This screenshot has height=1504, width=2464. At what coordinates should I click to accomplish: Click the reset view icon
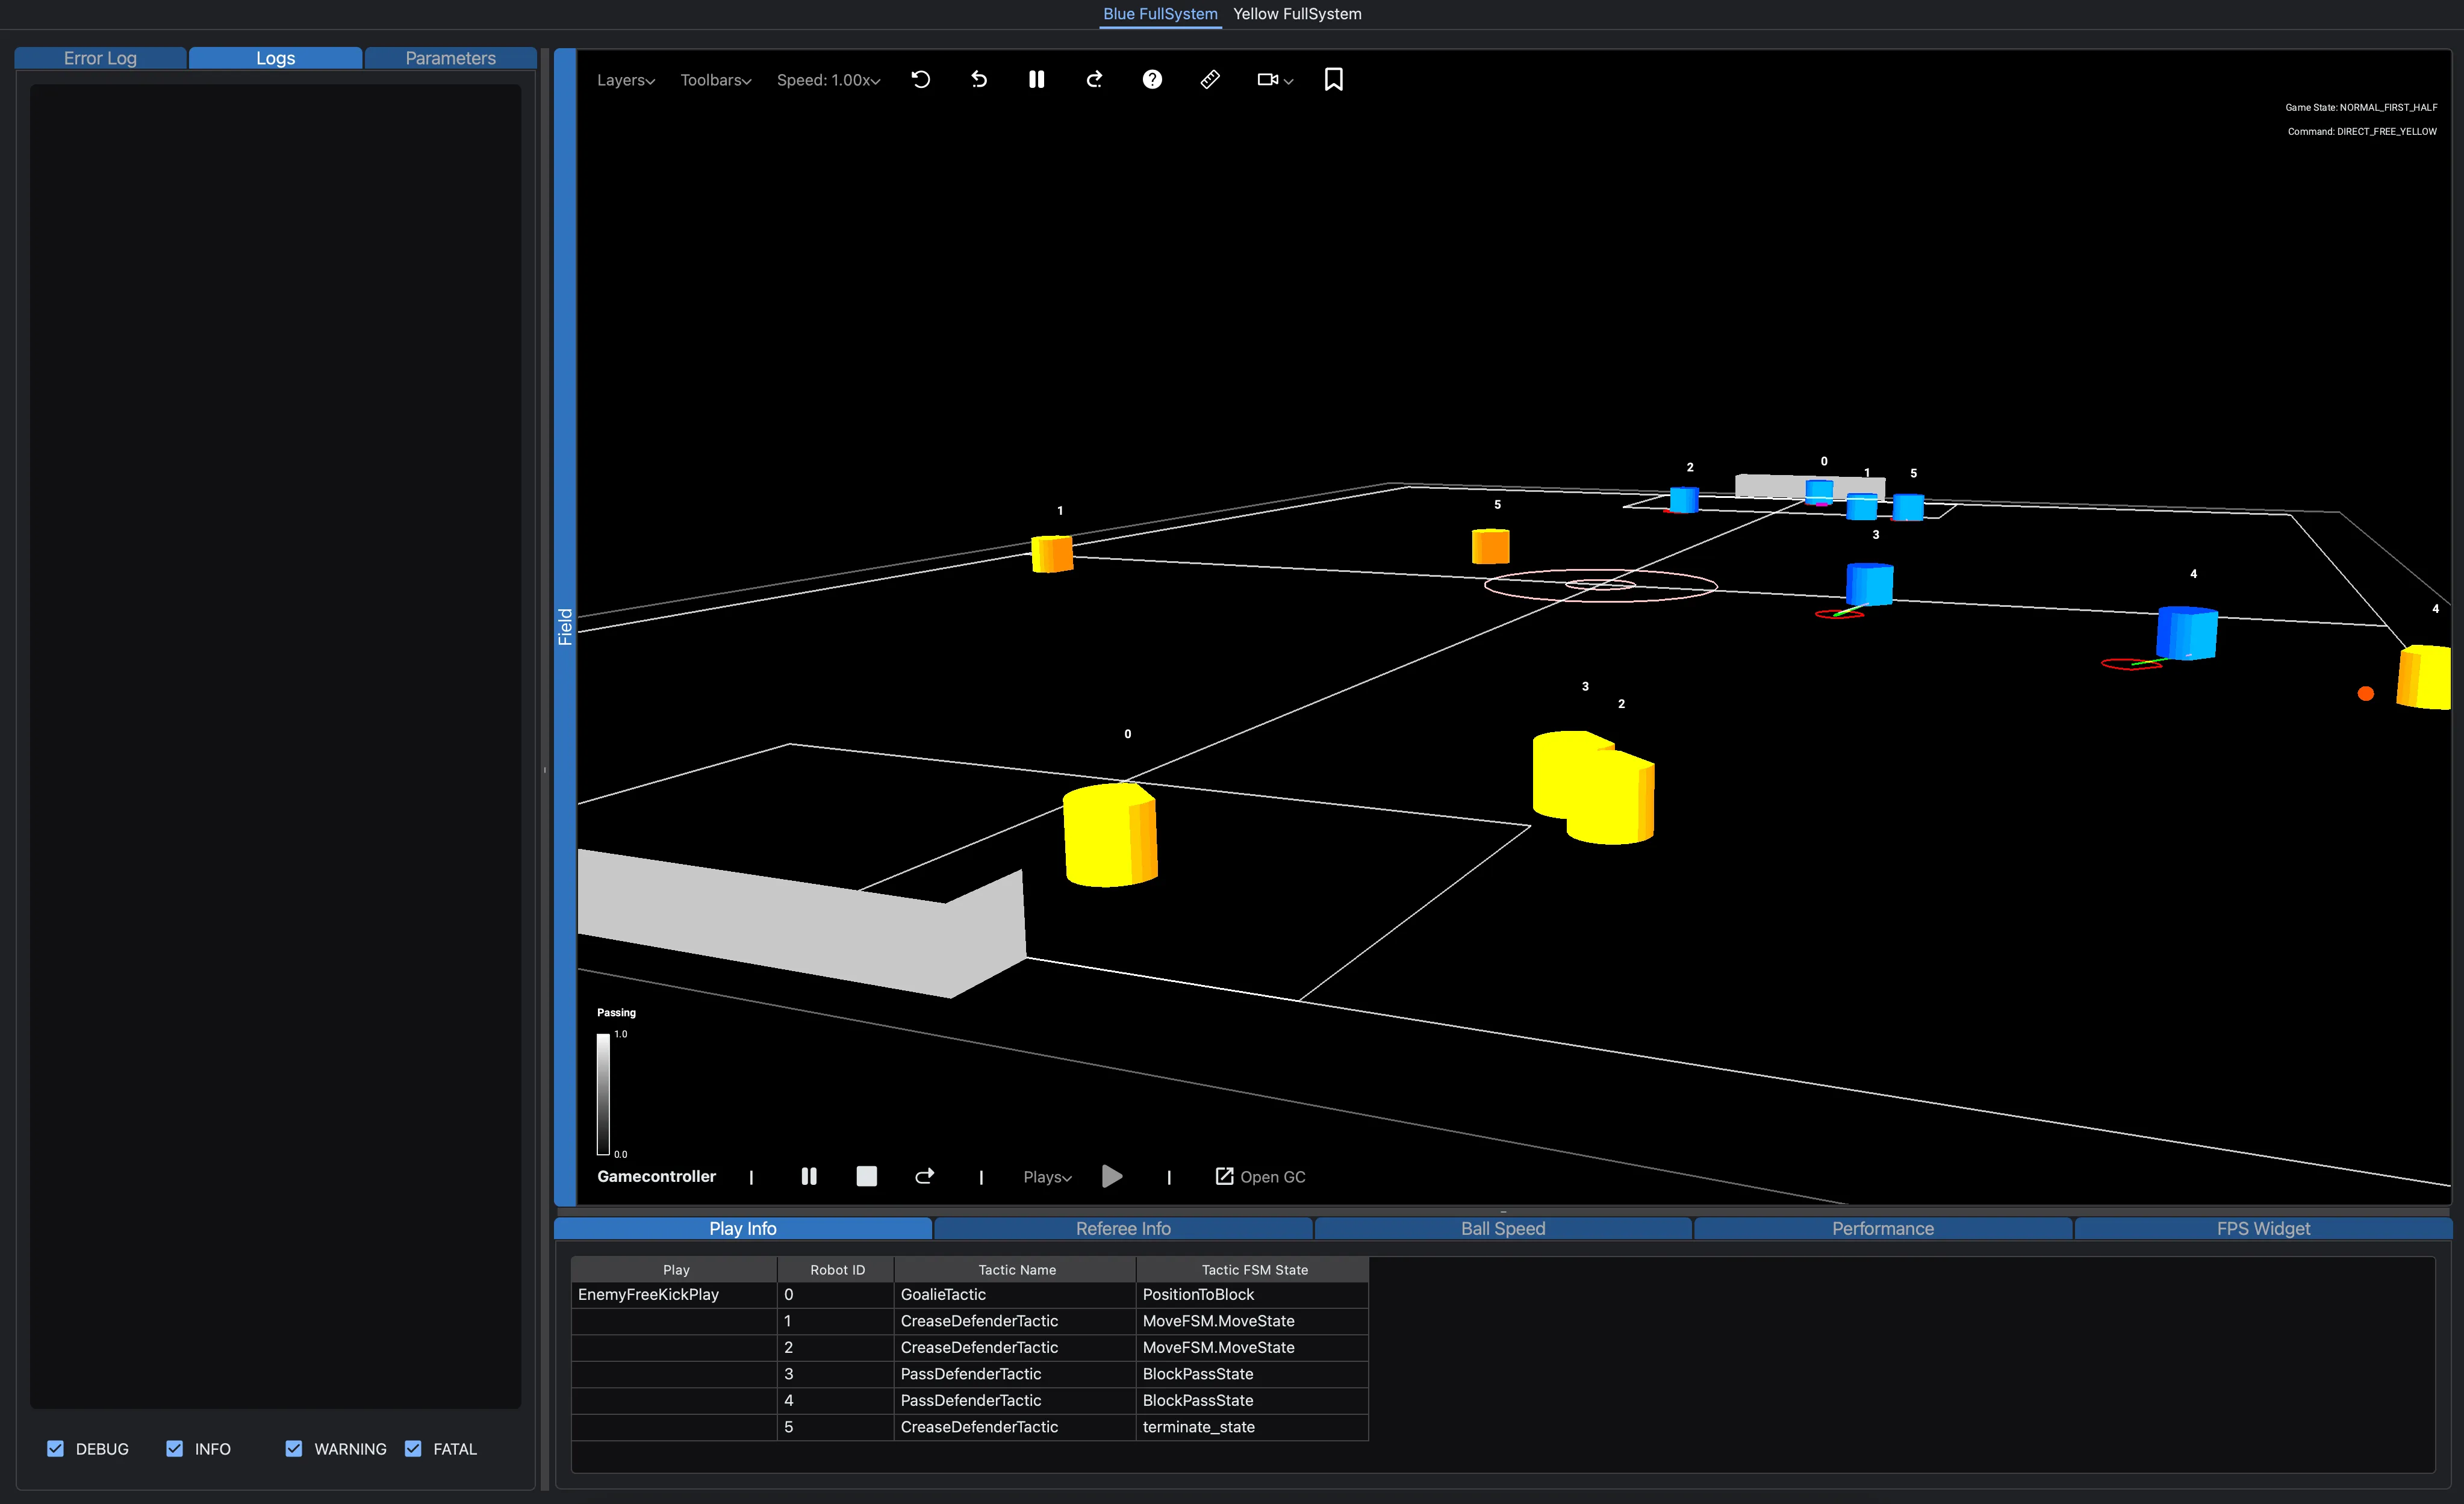click(921, 79)
